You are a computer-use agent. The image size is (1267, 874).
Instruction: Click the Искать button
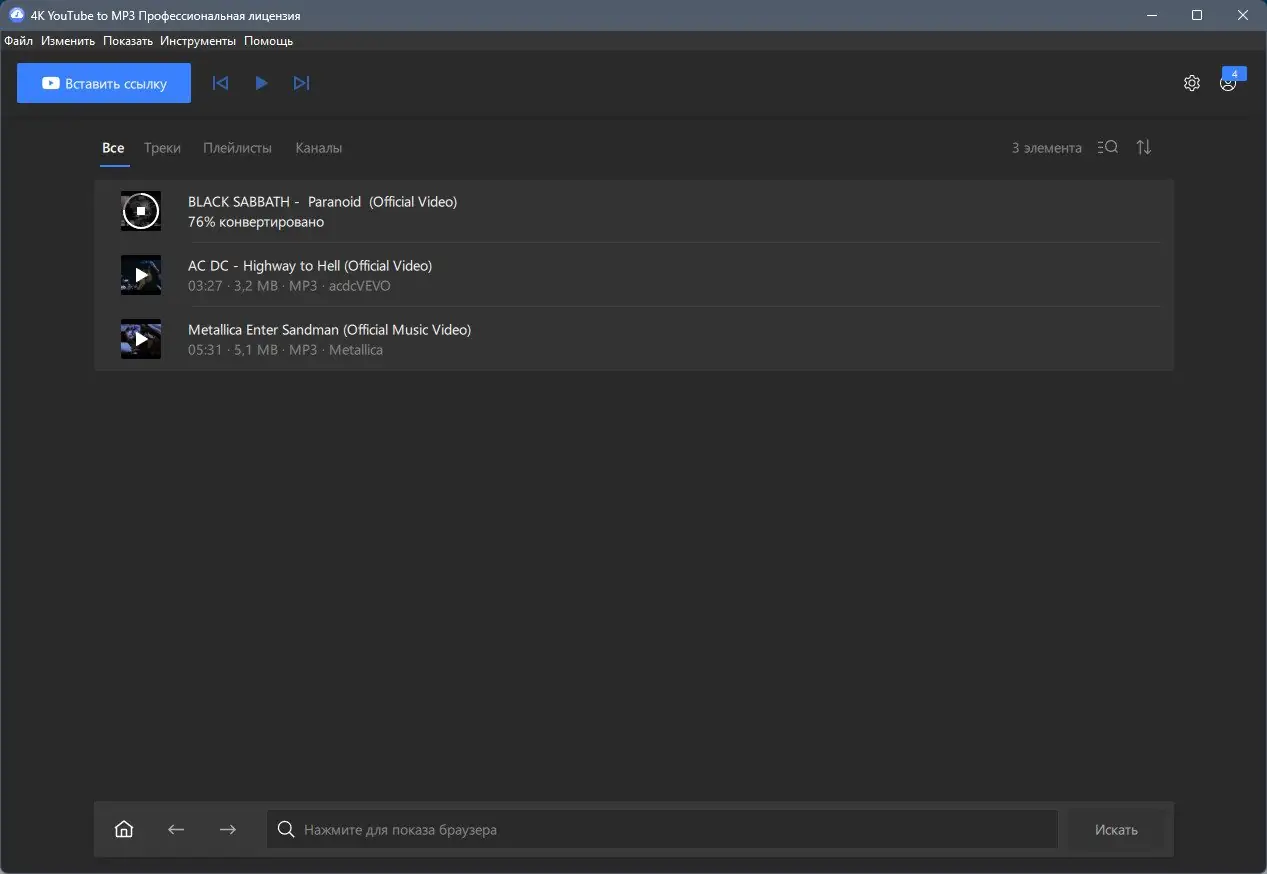coord(1116,829)
